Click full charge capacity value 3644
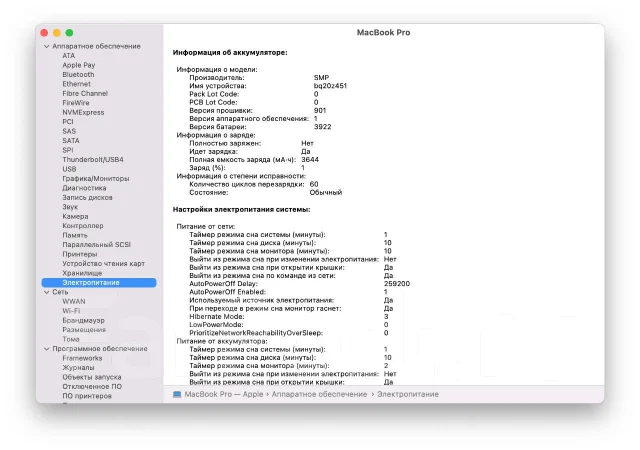Viewport: 640px width, 450px height. pyautogui.click(x=310, y=160)
